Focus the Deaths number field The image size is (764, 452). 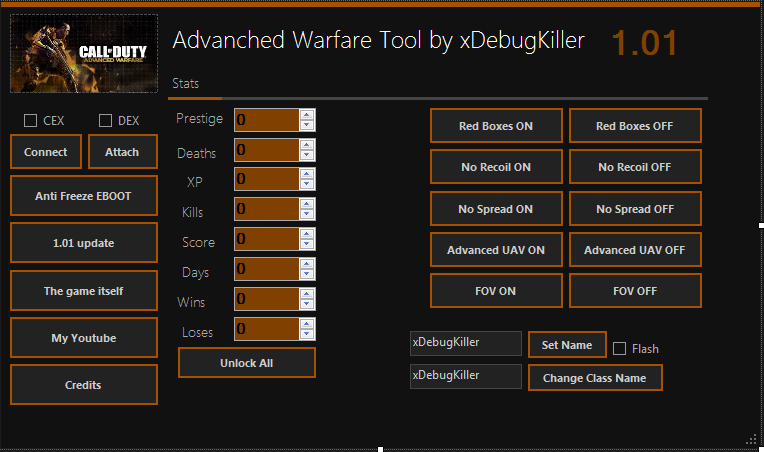click(267, 150)
